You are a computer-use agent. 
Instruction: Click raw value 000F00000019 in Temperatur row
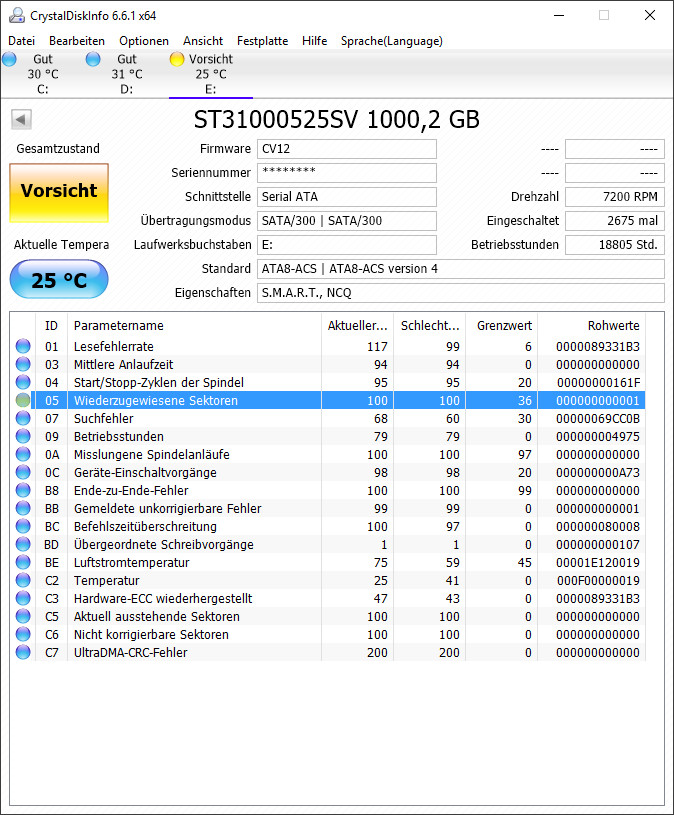click(598, 581)
